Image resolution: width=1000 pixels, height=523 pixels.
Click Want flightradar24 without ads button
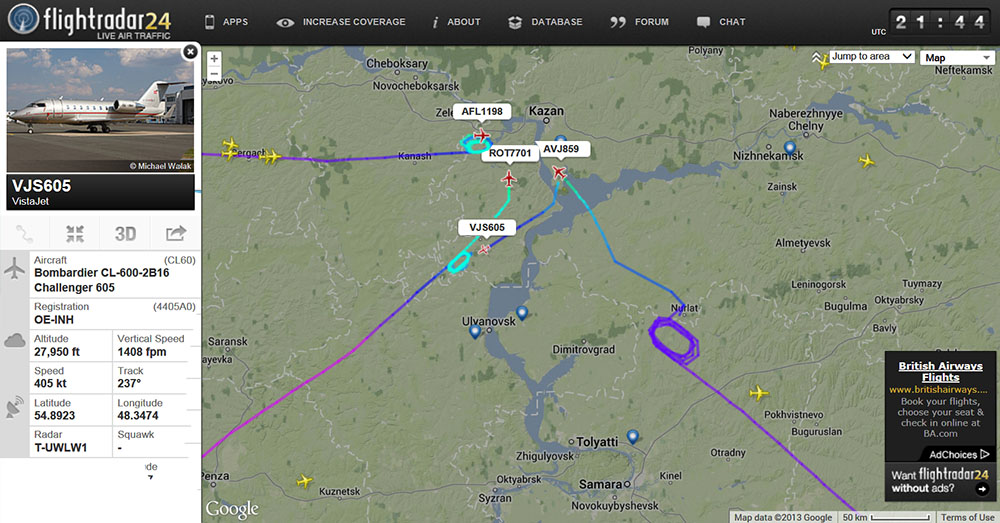(940, 481)
